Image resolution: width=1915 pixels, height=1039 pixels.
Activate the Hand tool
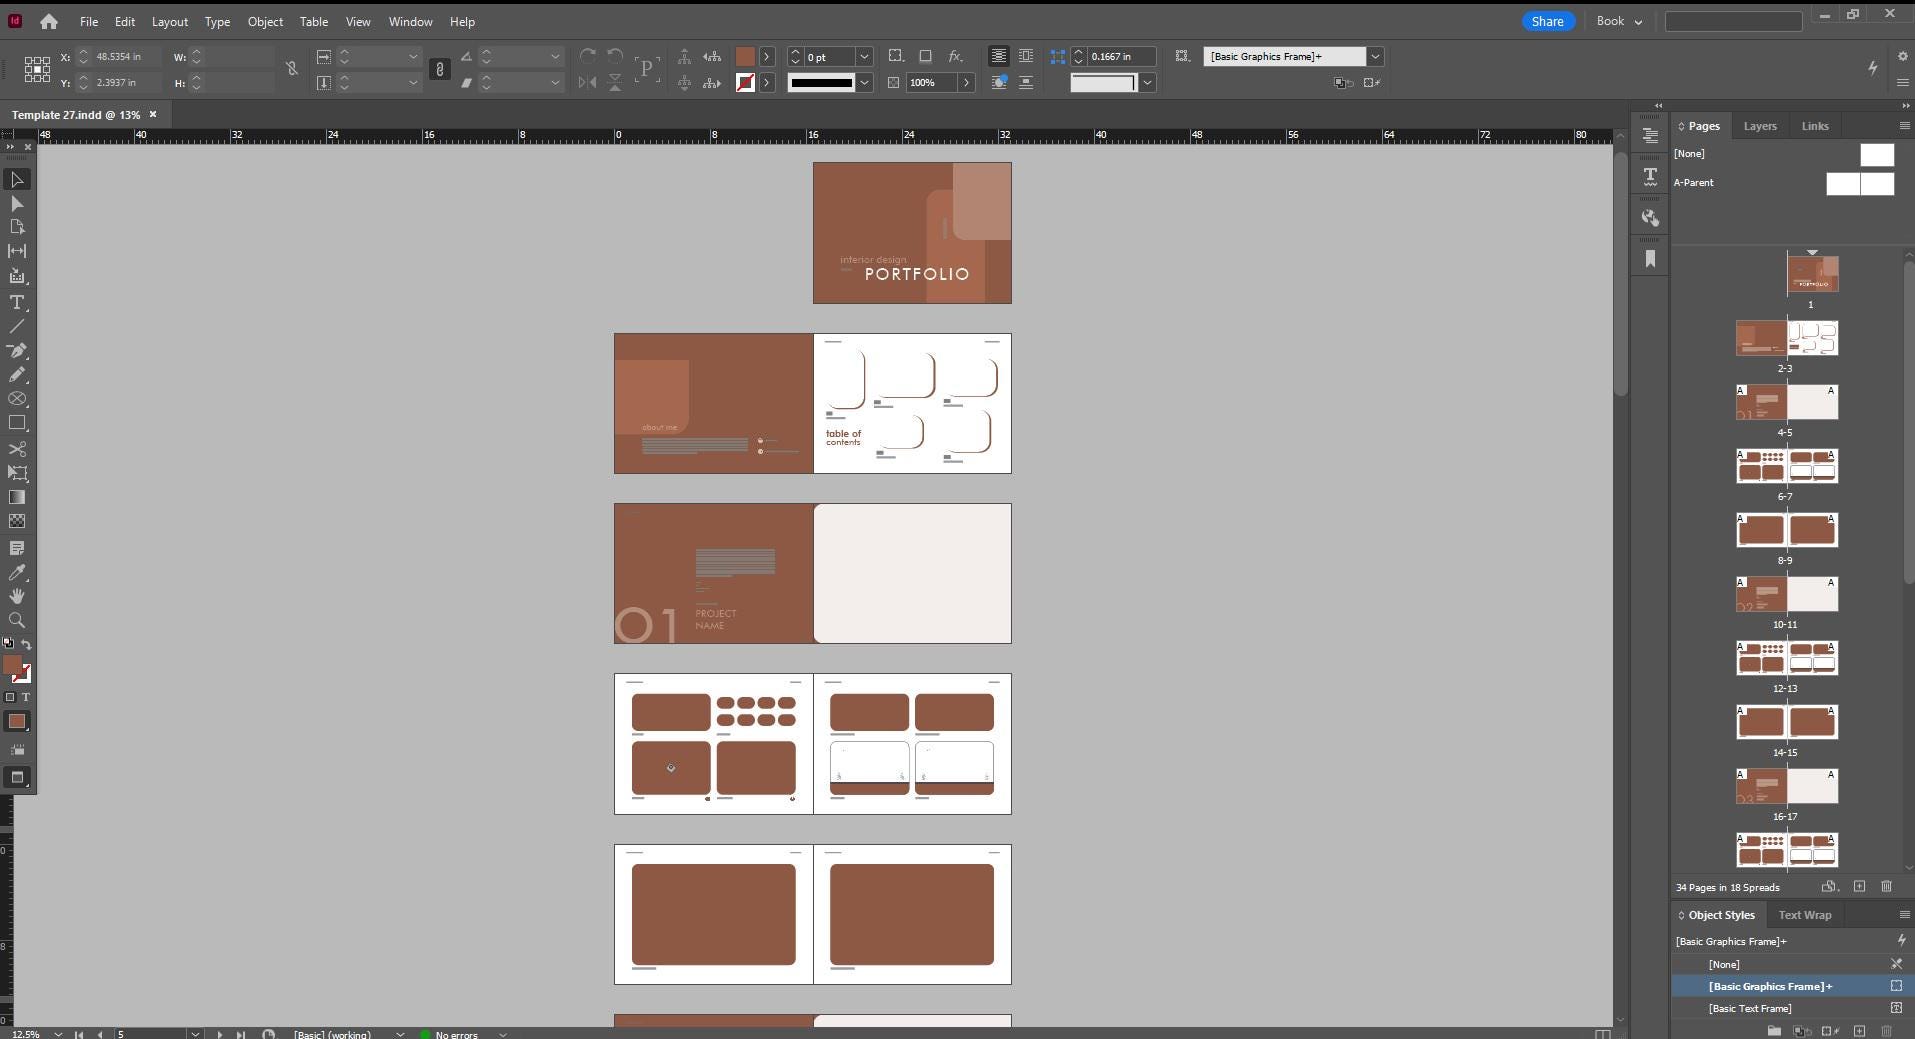17,597
